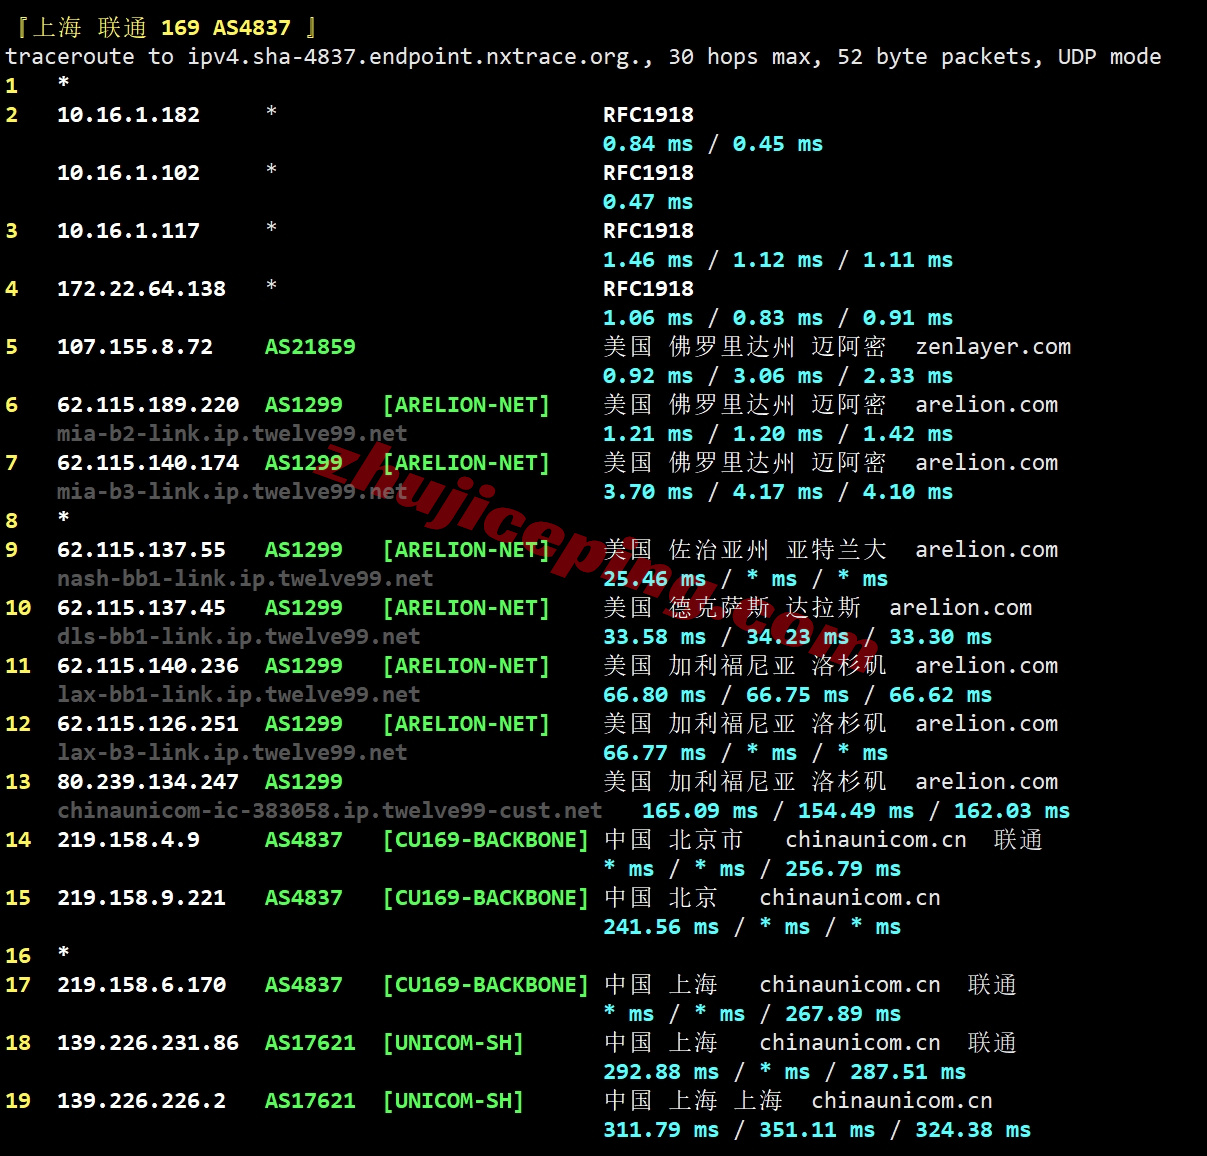
Task: Select latency 241.56 ms on hop 15
Action: (661, 927)
